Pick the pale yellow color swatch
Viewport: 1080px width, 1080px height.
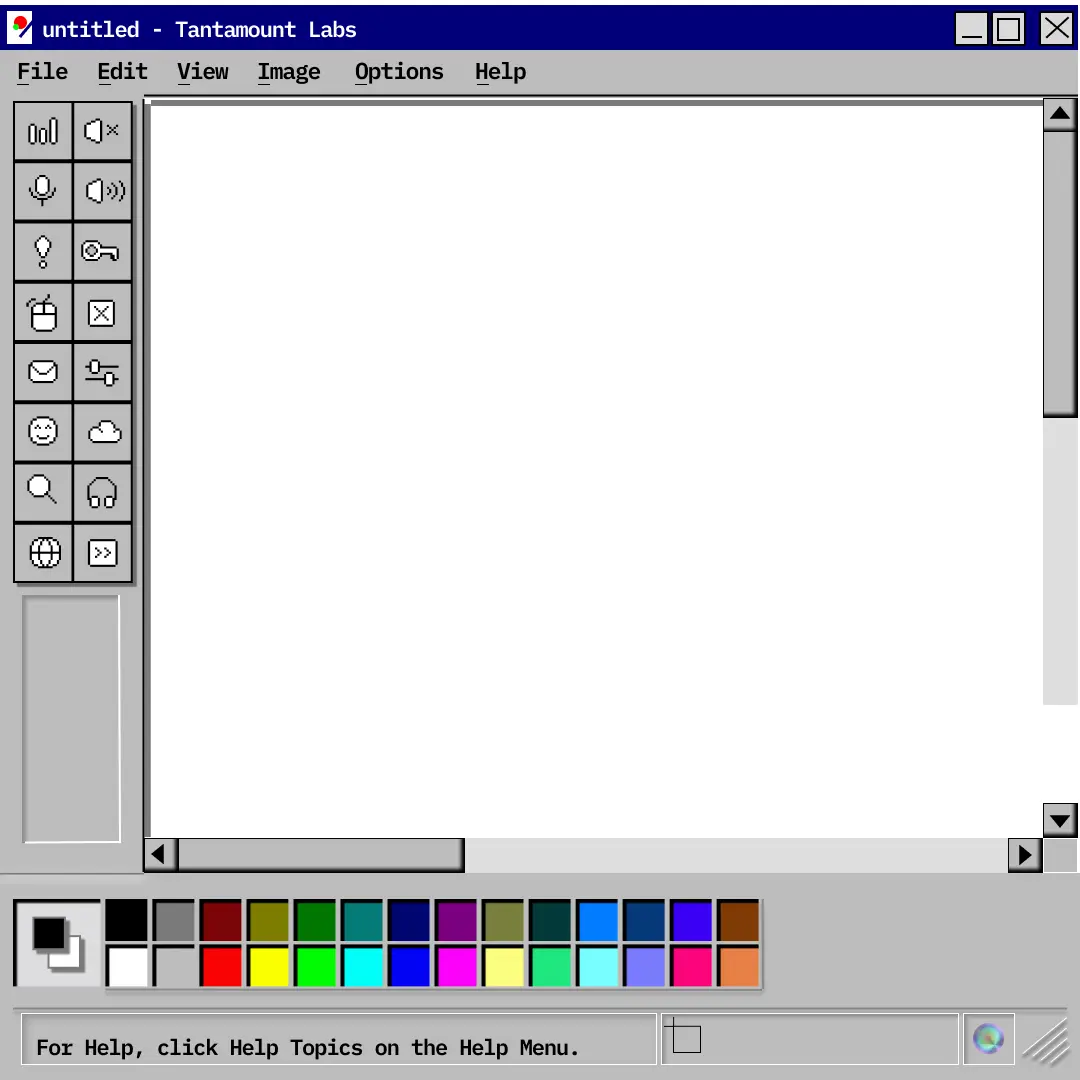click(x=503, y=966)
